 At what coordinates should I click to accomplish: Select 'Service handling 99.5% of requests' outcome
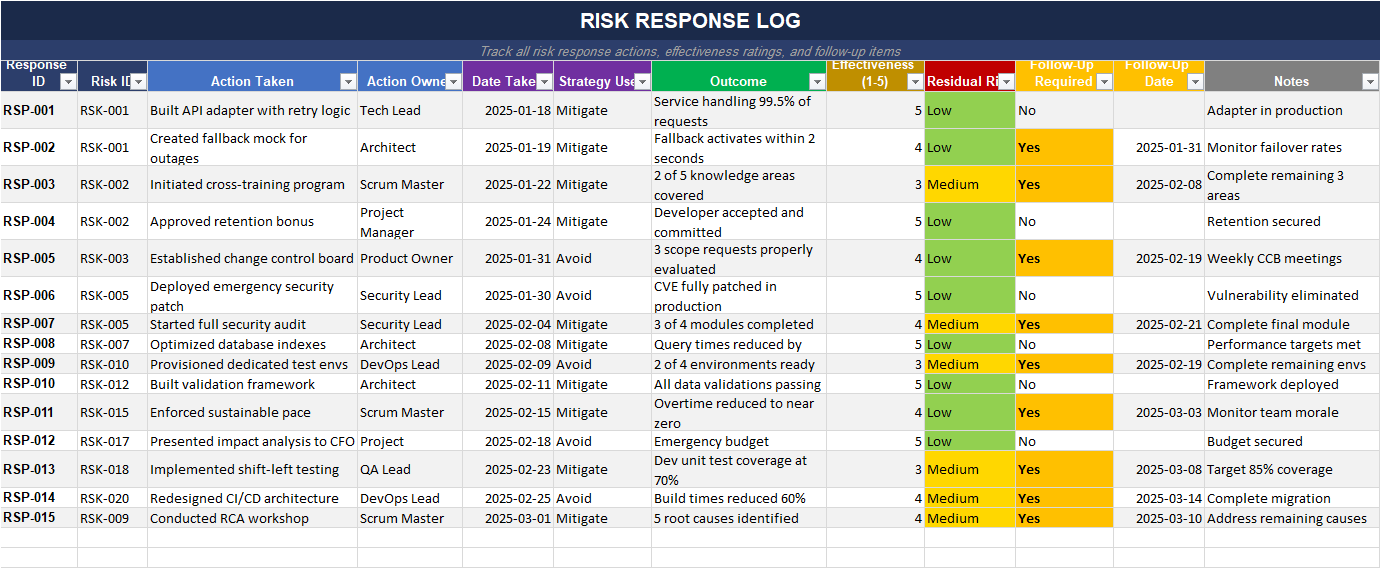738,110
